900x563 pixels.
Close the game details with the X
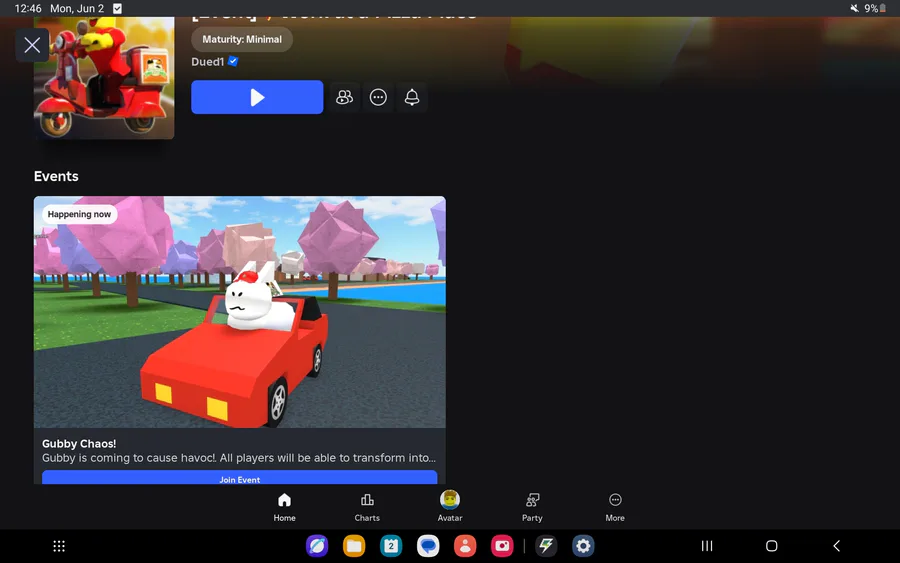coord(32,45)
